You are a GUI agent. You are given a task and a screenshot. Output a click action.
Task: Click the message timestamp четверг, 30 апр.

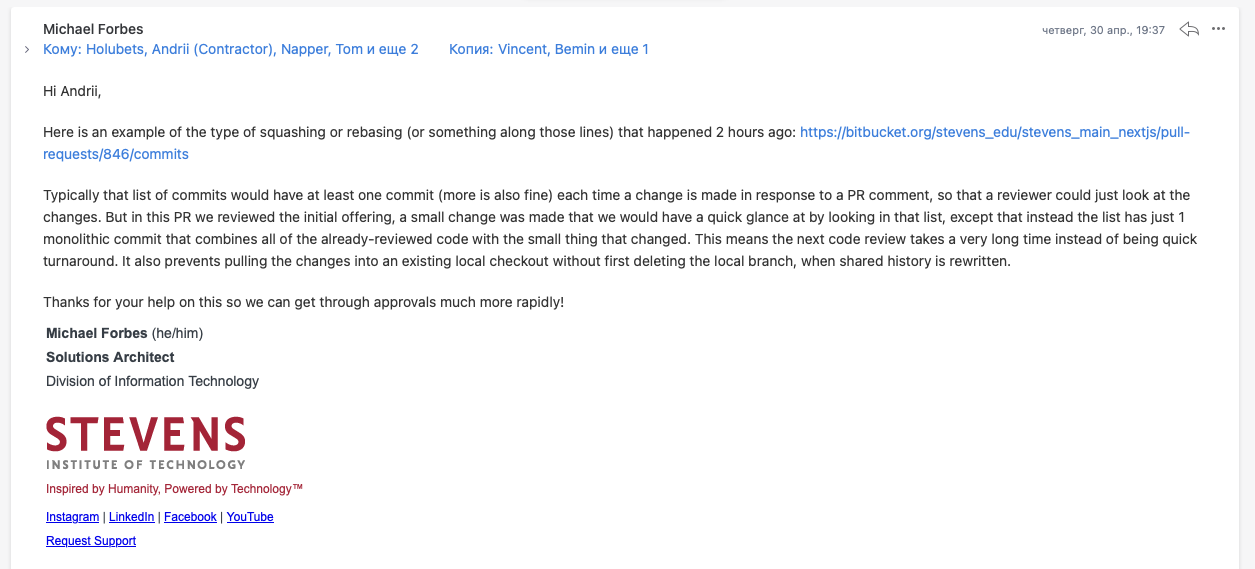(x=1103, y=30)
